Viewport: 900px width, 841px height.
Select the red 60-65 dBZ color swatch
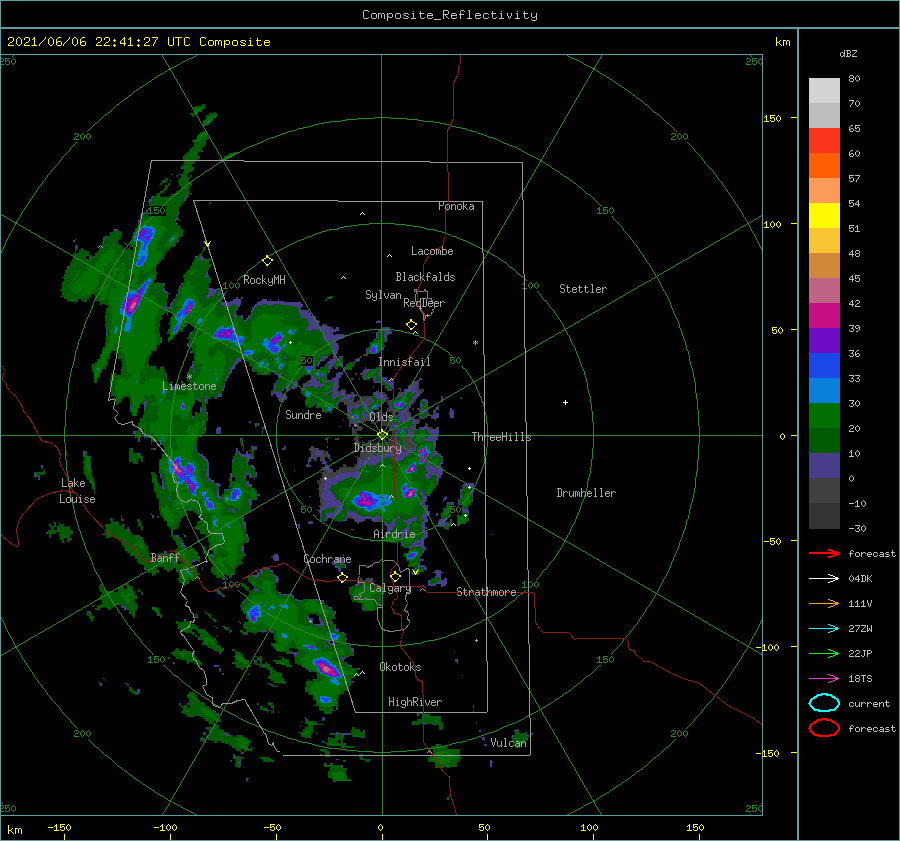(824, 141)
